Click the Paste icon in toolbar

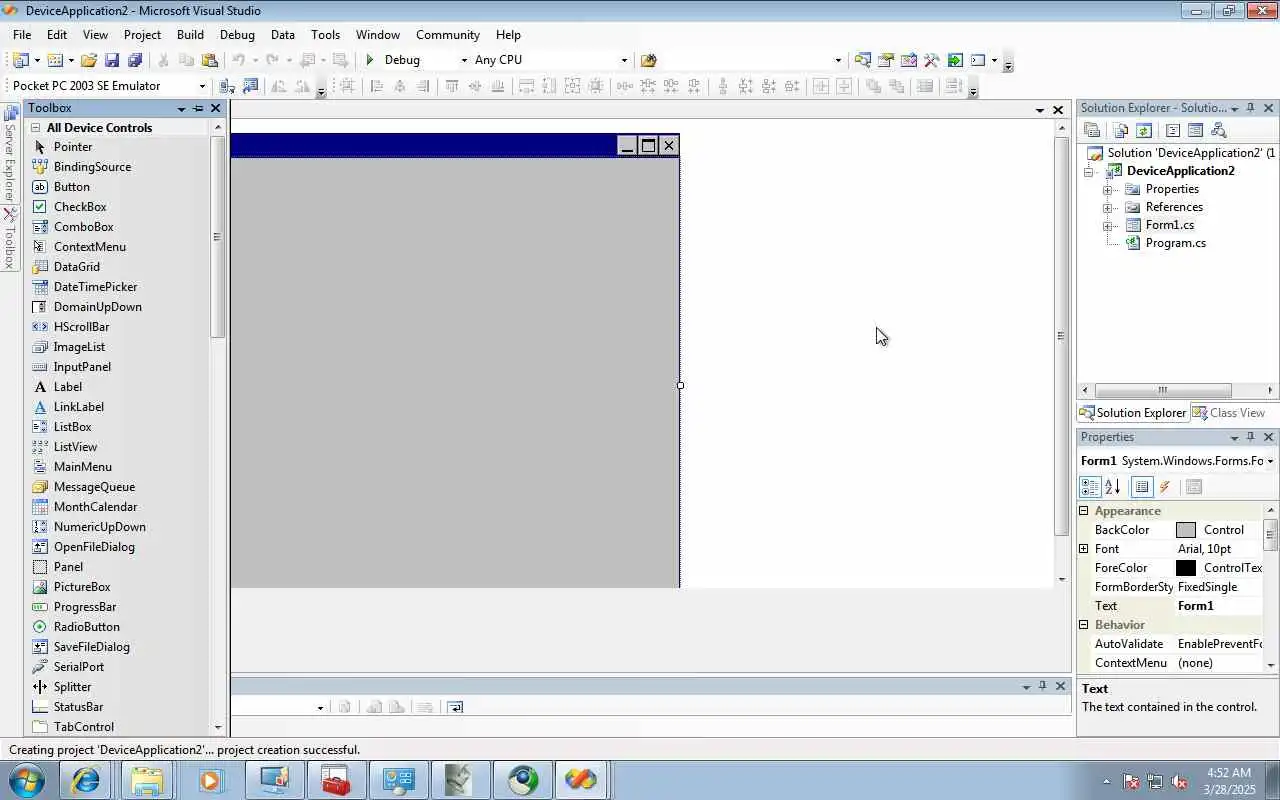(x=210, y=60)
